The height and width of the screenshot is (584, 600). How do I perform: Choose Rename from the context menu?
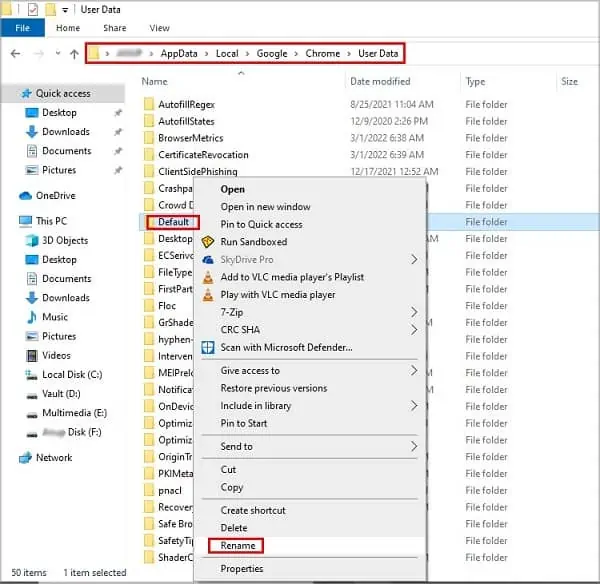point(237,546)
